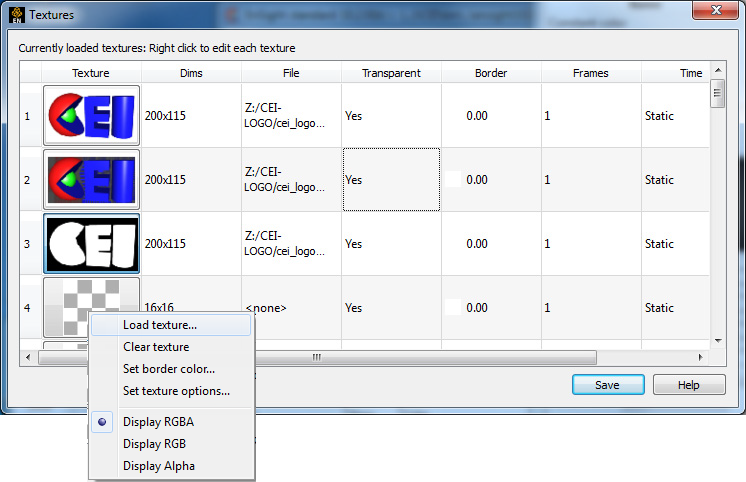Click row 3 Transparent Yes cell

coord(391,243)
